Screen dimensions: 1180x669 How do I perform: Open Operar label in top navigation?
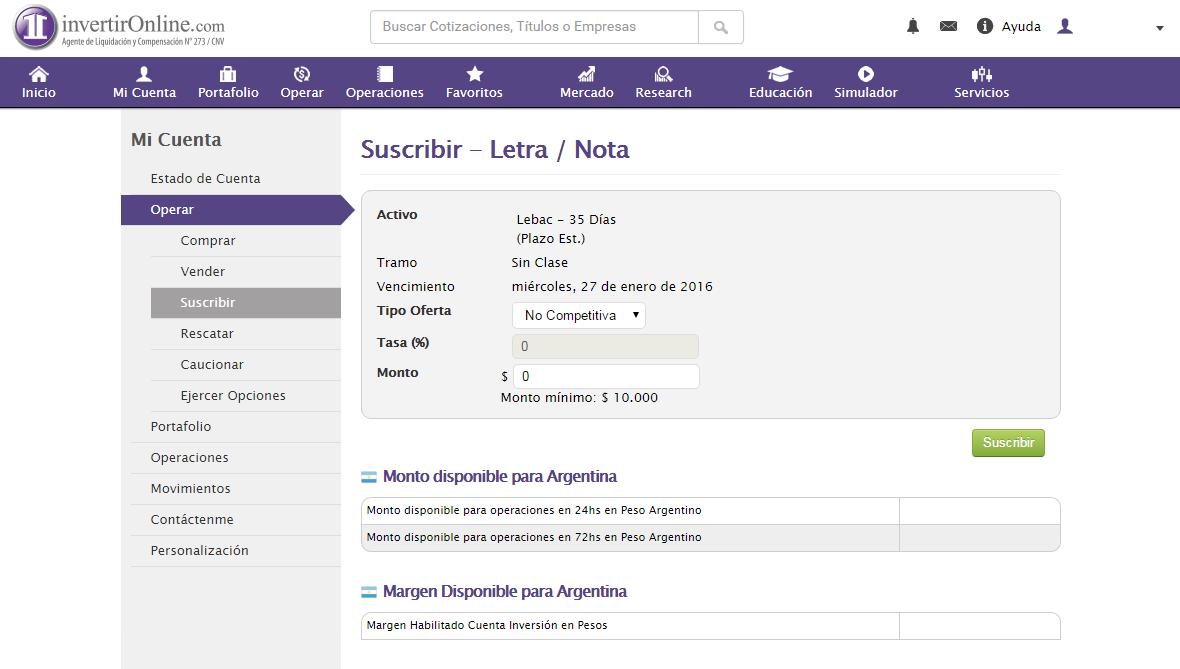click(x=302, y=93)
